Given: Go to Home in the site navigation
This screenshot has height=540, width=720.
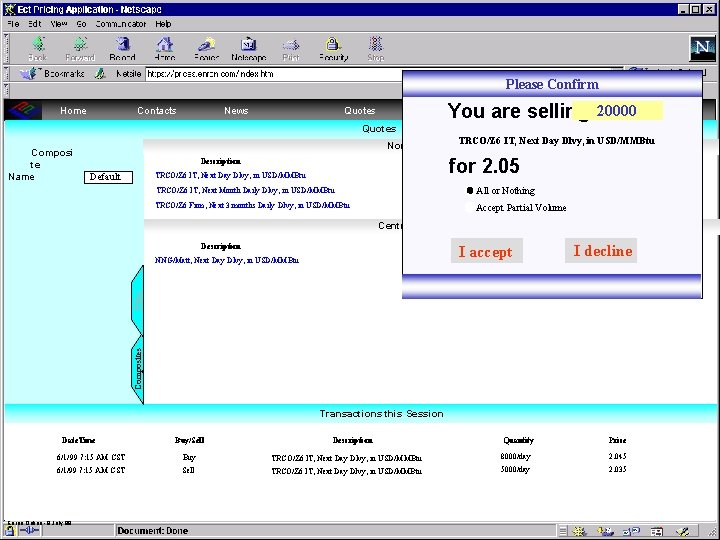Looking at the screenshot, I should pos(73,111).
